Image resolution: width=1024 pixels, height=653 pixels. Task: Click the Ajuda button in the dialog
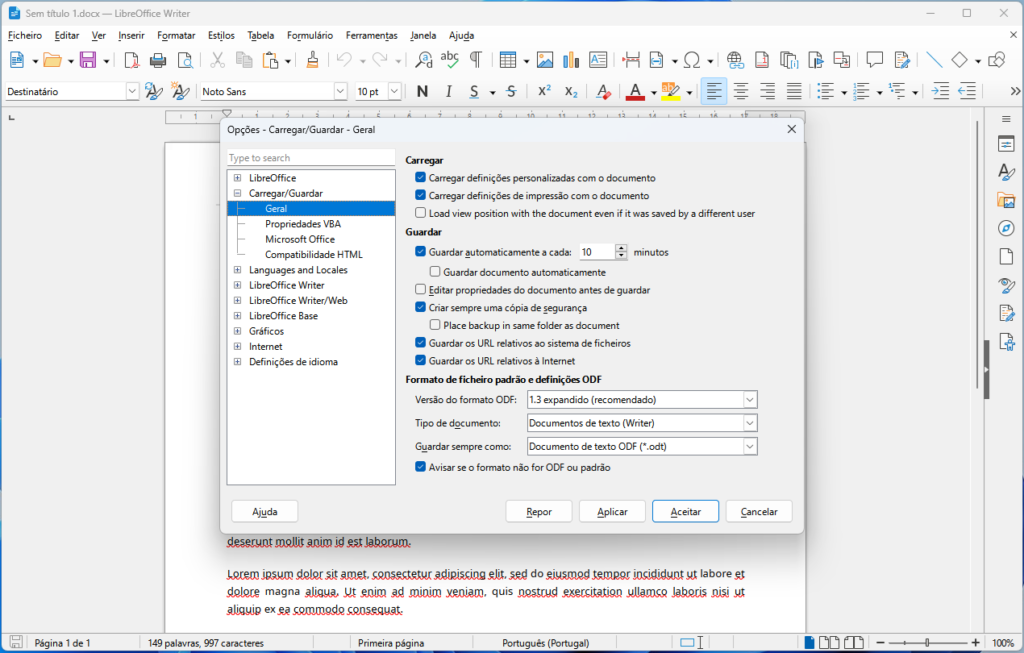tap(264, 511)
